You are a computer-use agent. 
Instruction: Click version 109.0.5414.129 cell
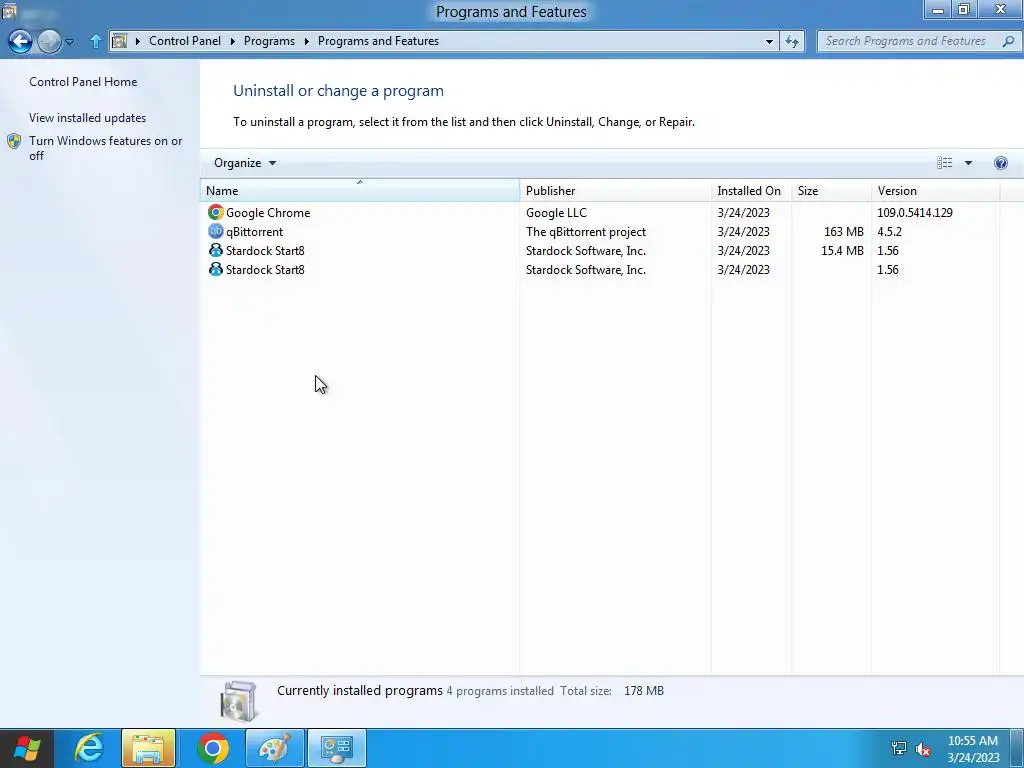[914, 213]
